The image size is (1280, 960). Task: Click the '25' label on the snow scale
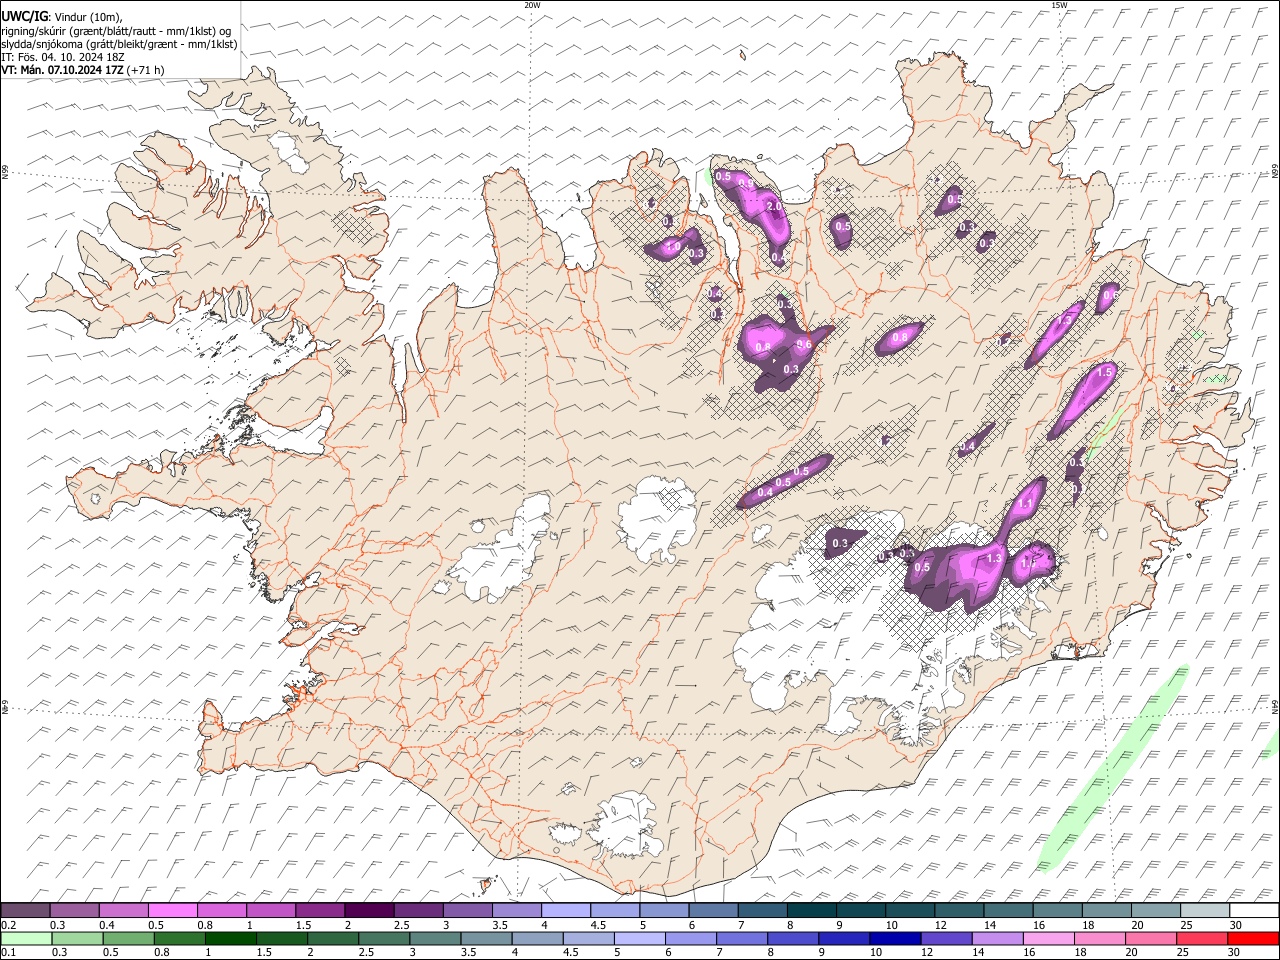tap(1186, 925)
